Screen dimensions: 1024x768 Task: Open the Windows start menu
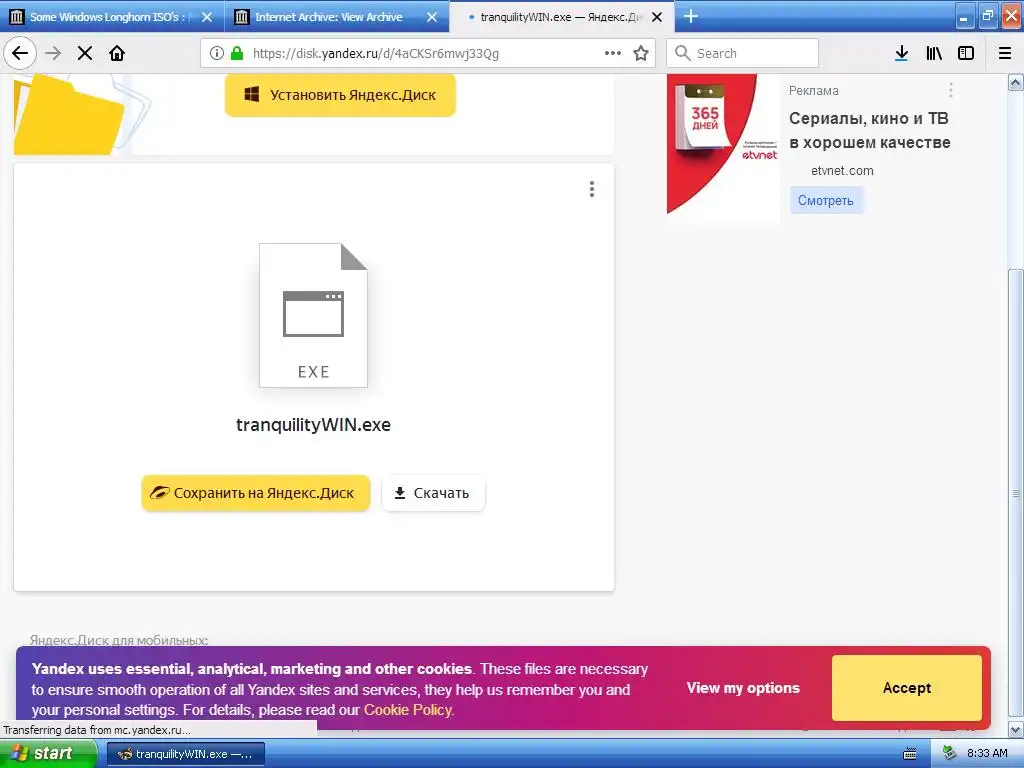47,754
